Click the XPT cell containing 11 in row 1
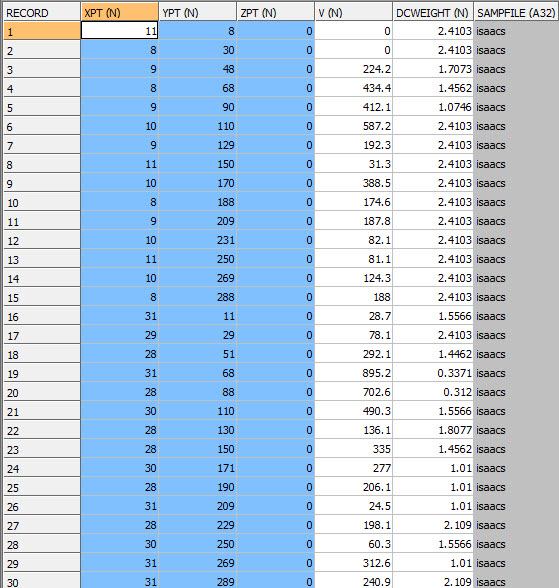Image resolution: width=559 pixels, height=588 pixels. (119, 31)
